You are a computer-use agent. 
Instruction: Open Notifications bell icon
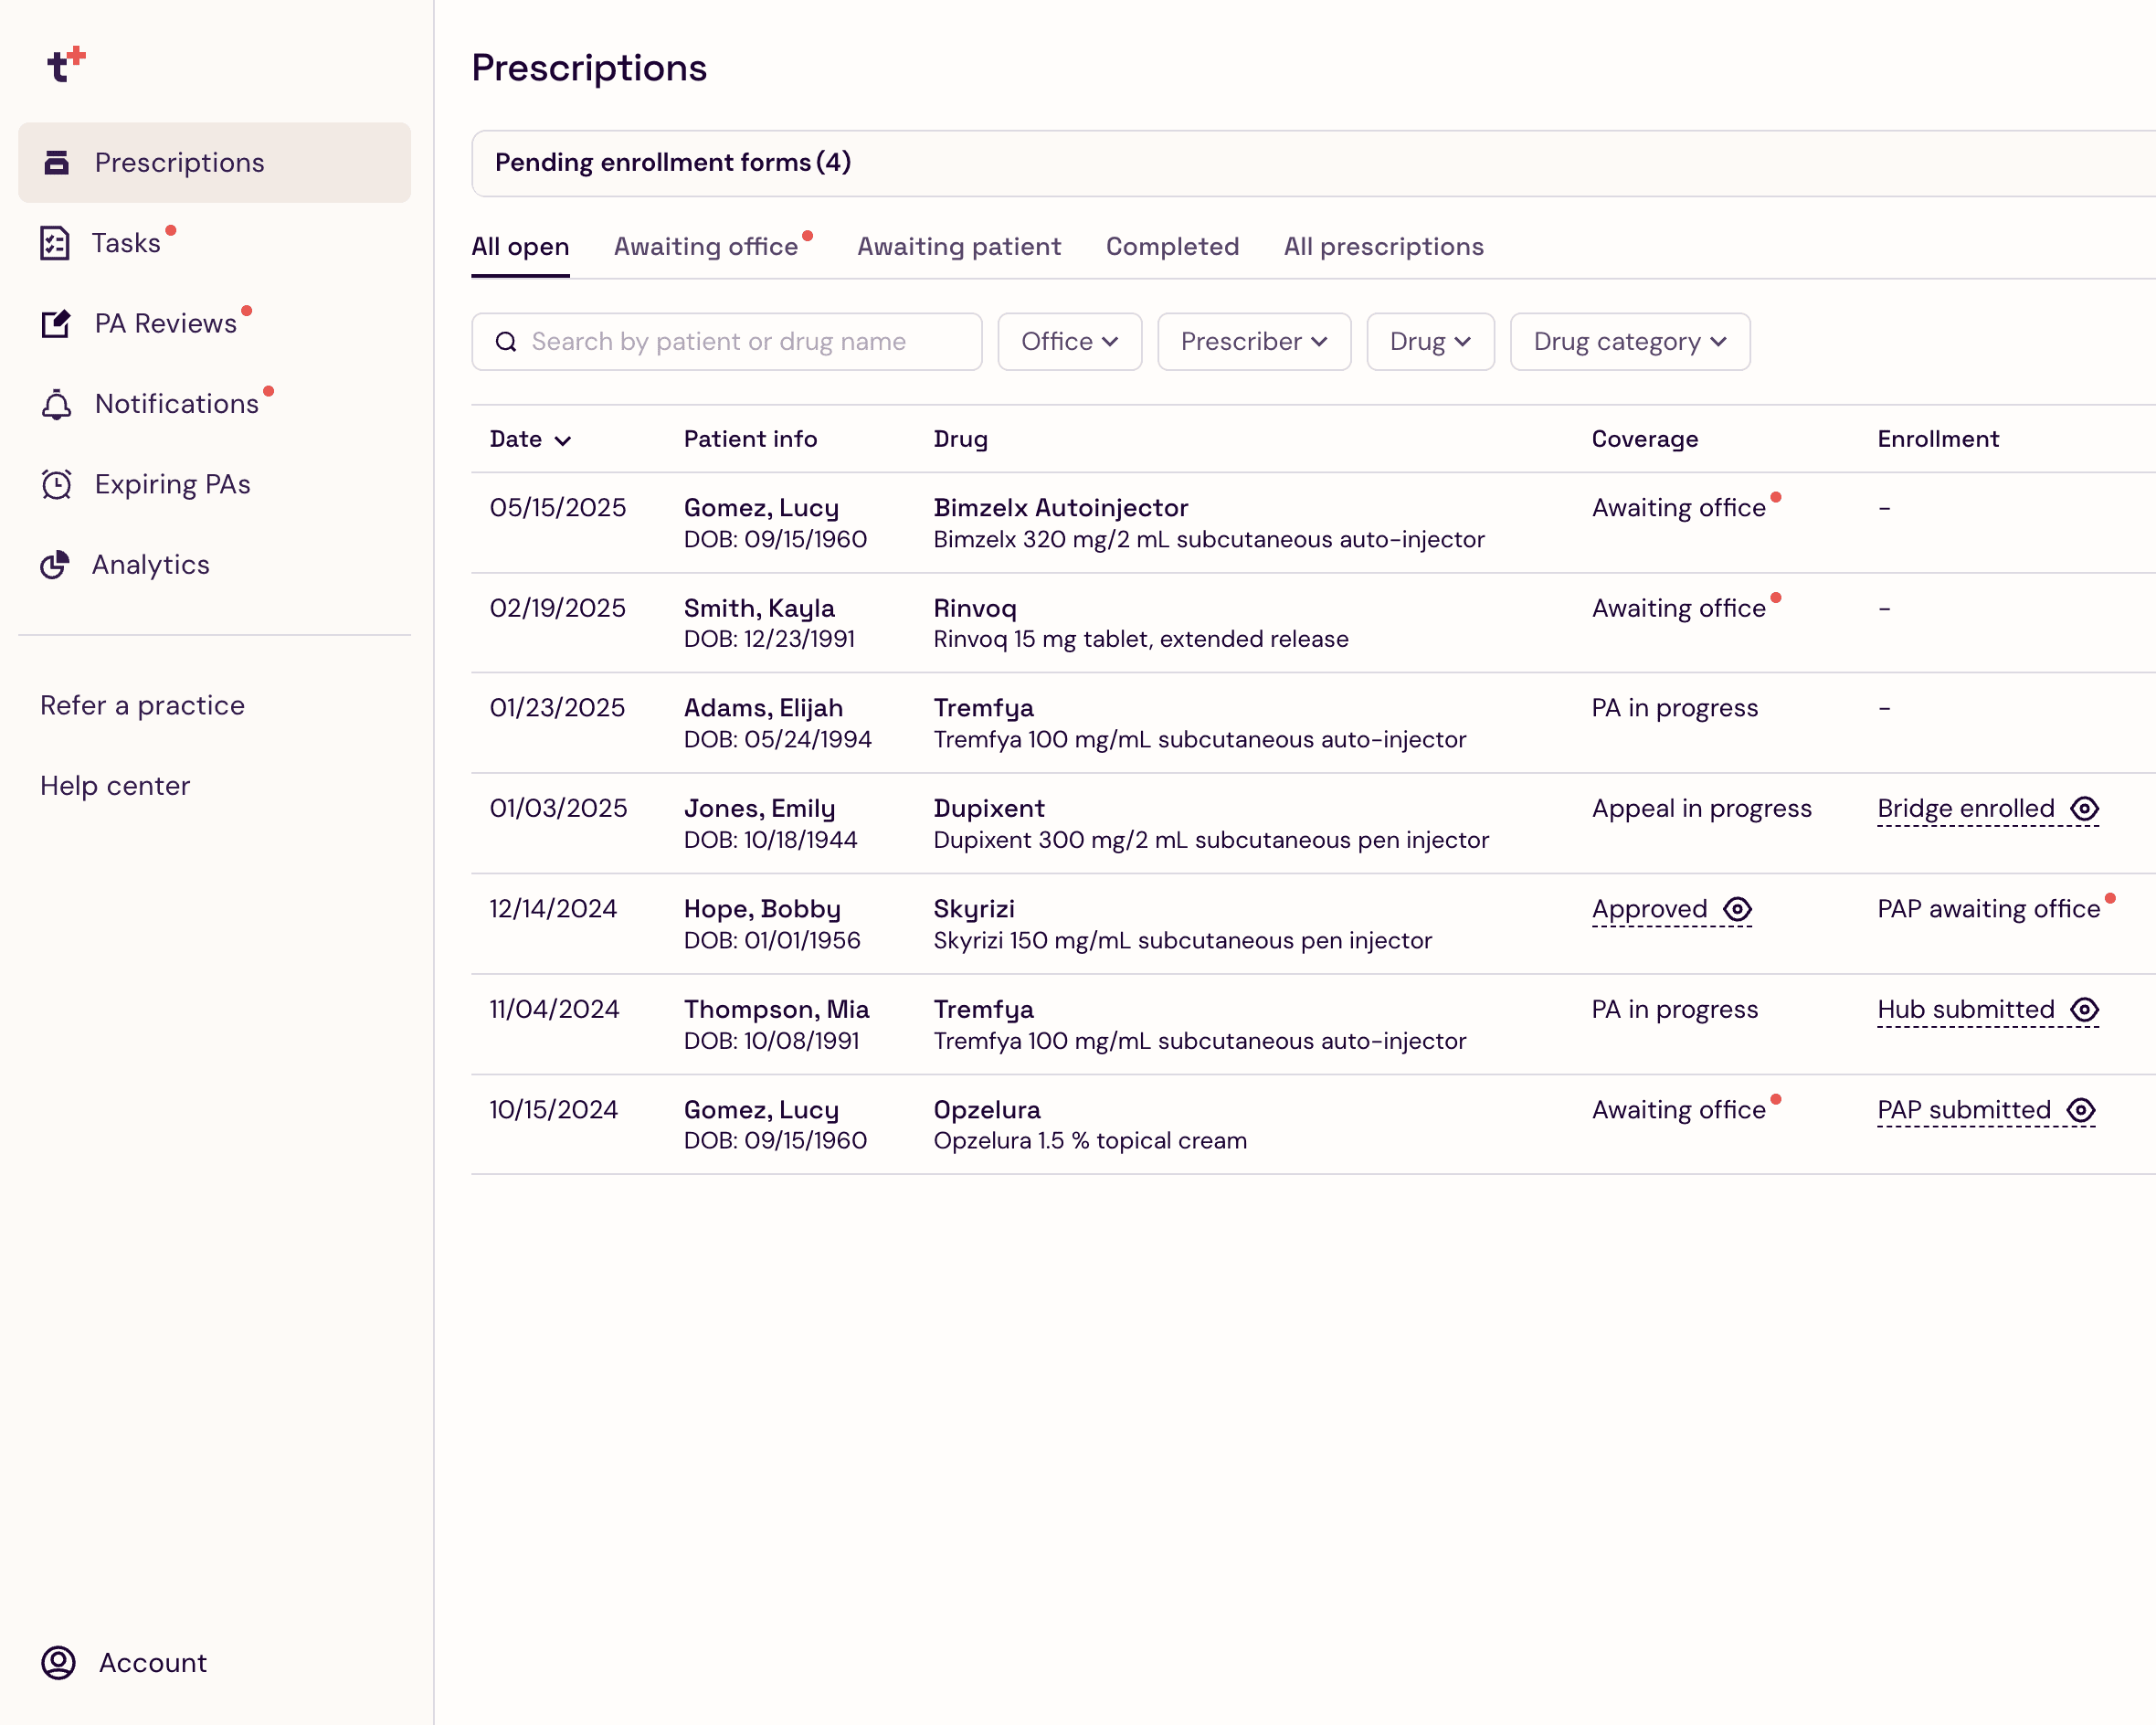point(56,404)
